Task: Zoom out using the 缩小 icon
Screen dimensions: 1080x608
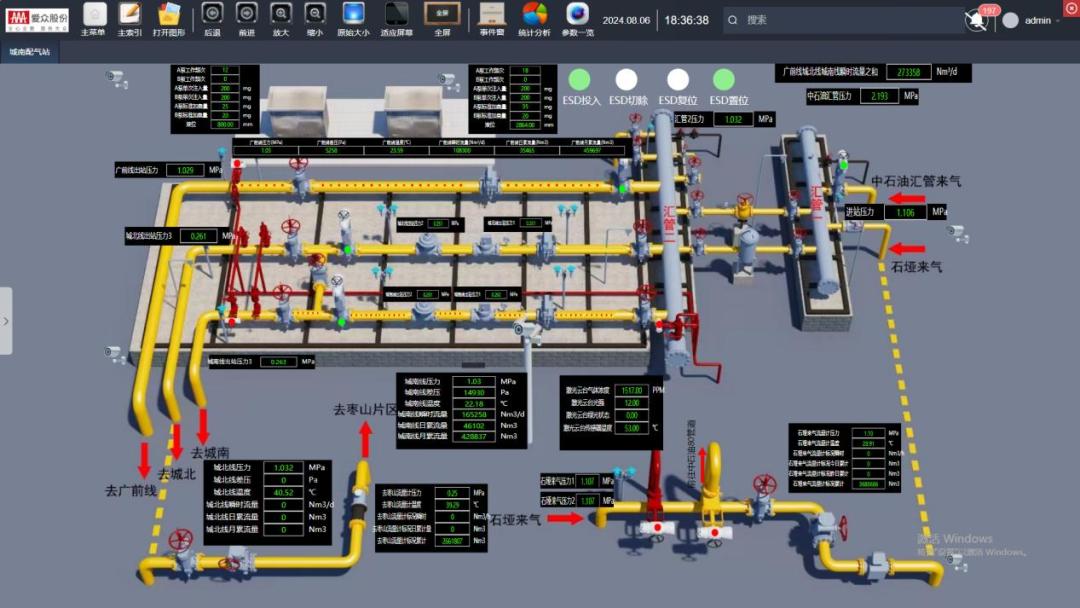Action: (315, 14)
